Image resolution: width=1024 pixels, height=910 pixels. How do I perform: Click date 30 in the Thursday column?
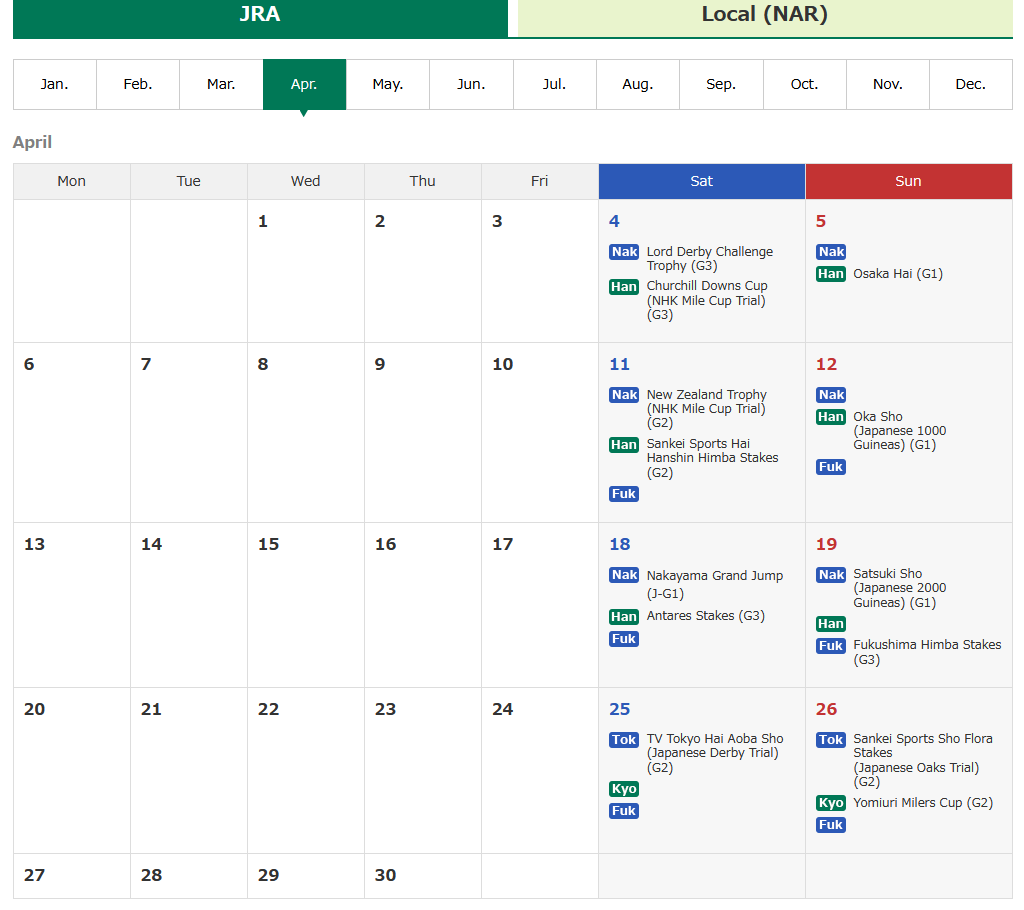(385, 875)
